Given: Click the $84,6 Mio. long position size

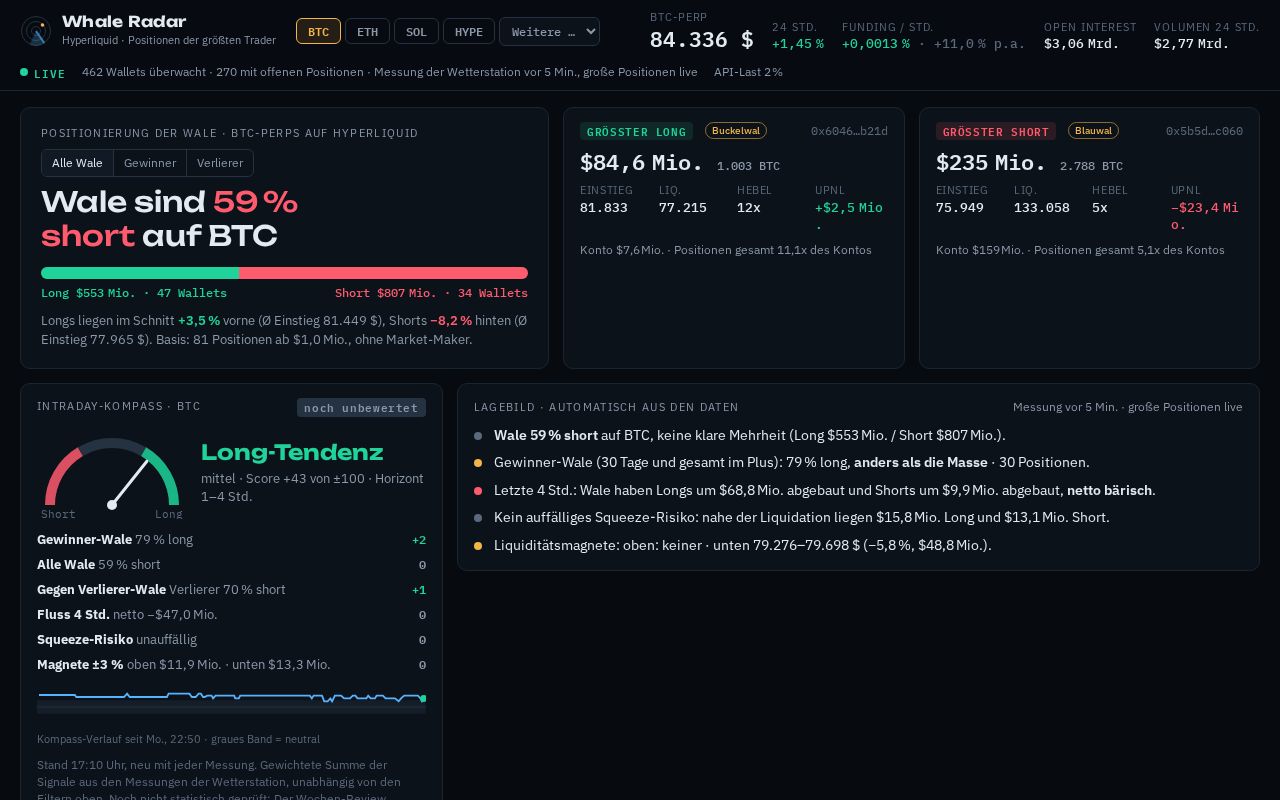Looking at the screenshot, I should pyautogui.click(x=641, y=163).
